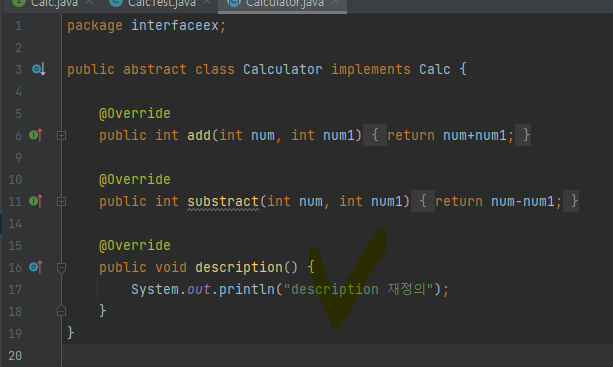The image size is (613, 367).
Task: Click the "description 재정의" string literal
Action: (358, 289)
